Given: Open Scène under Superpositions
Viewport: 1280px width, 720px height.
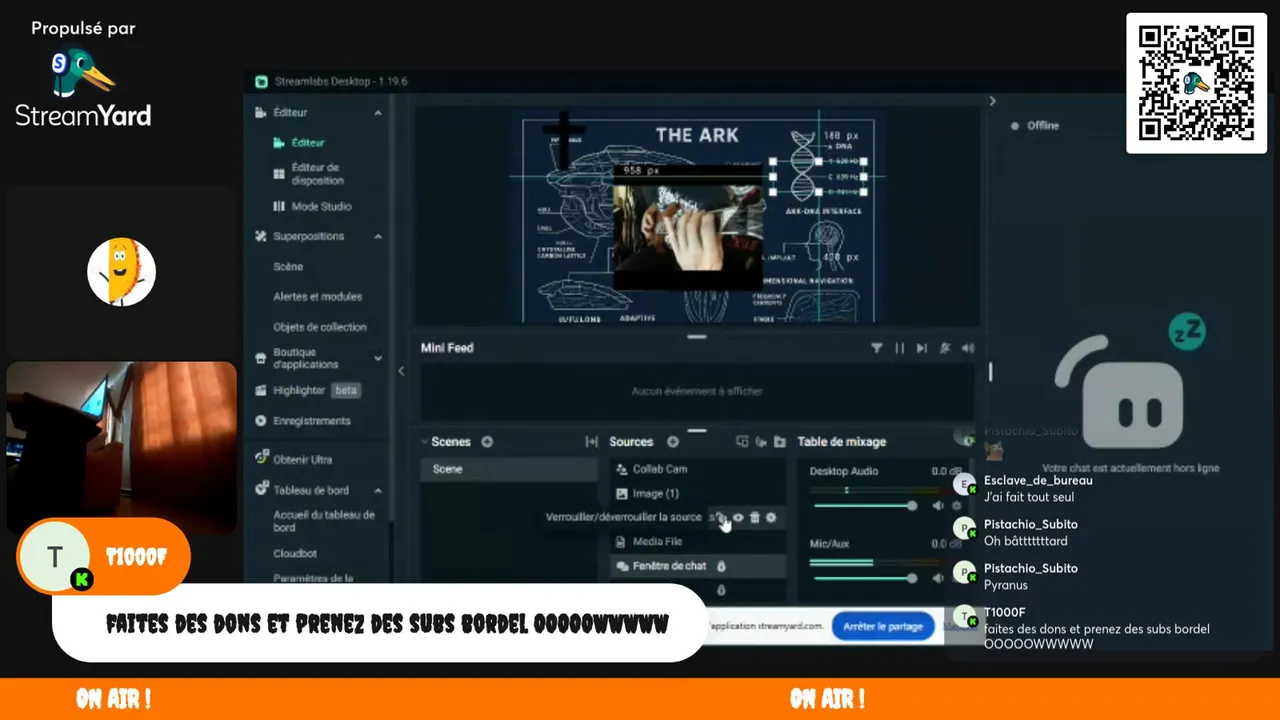Looking at the screenshot, I should pos(288,267).
